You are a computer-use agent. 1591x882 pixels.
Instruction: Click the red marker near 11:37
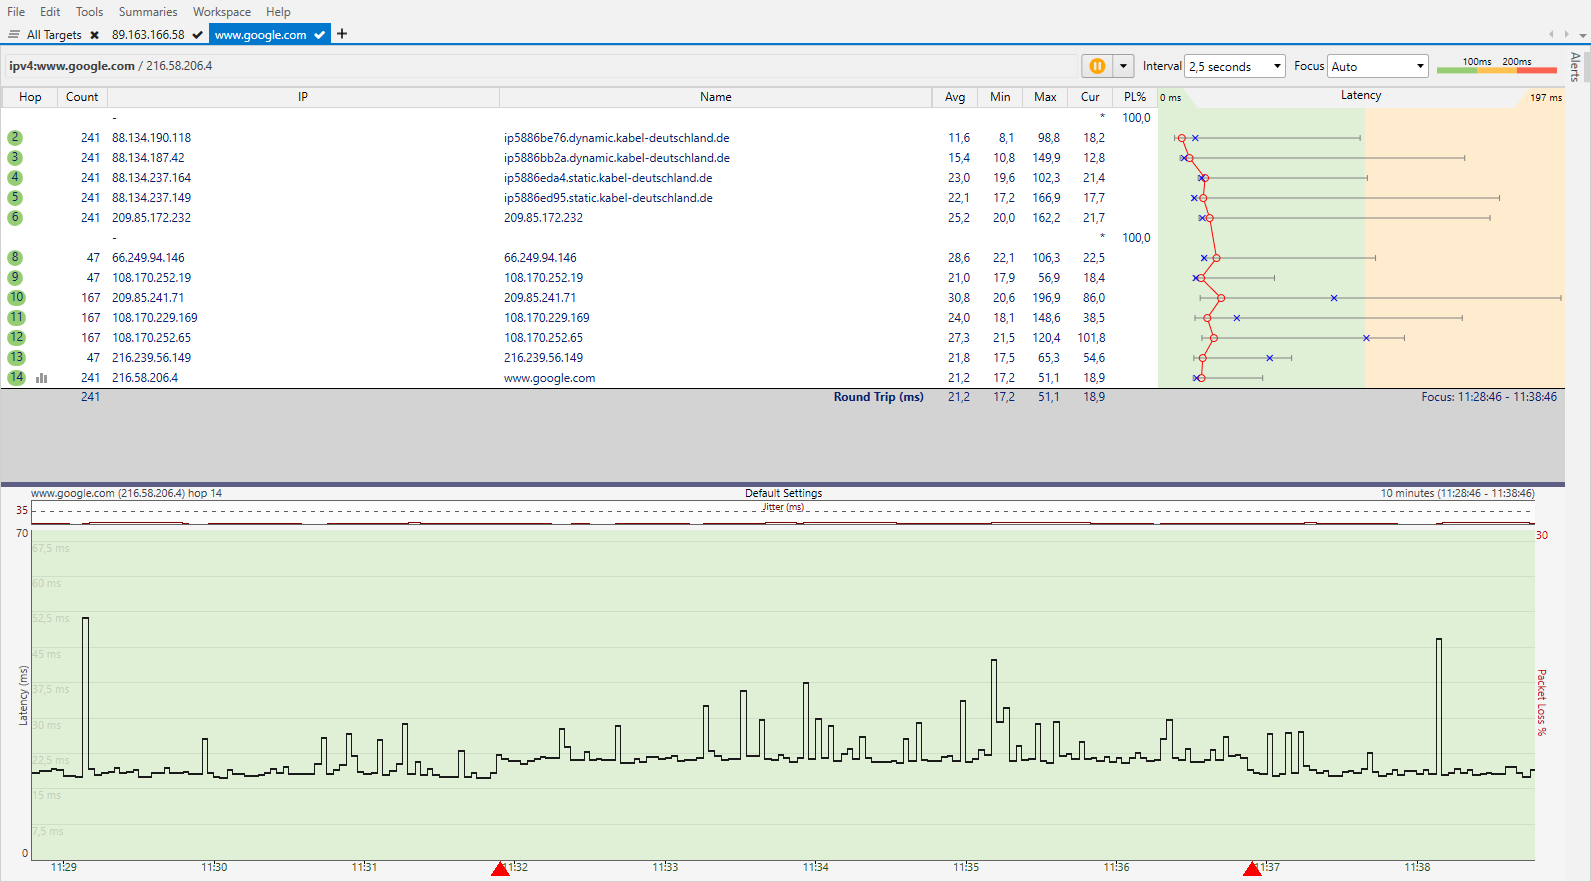(x=1252, y=869)
